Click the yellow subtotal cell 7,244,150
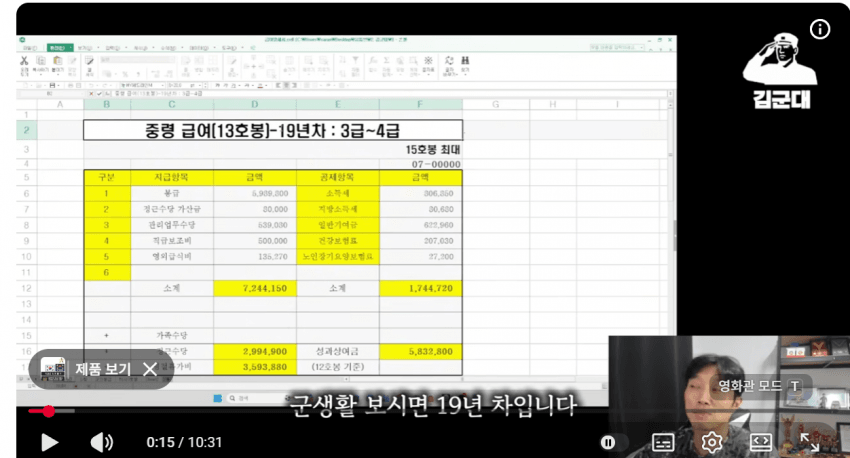850x458 pixels. [255, 288]
